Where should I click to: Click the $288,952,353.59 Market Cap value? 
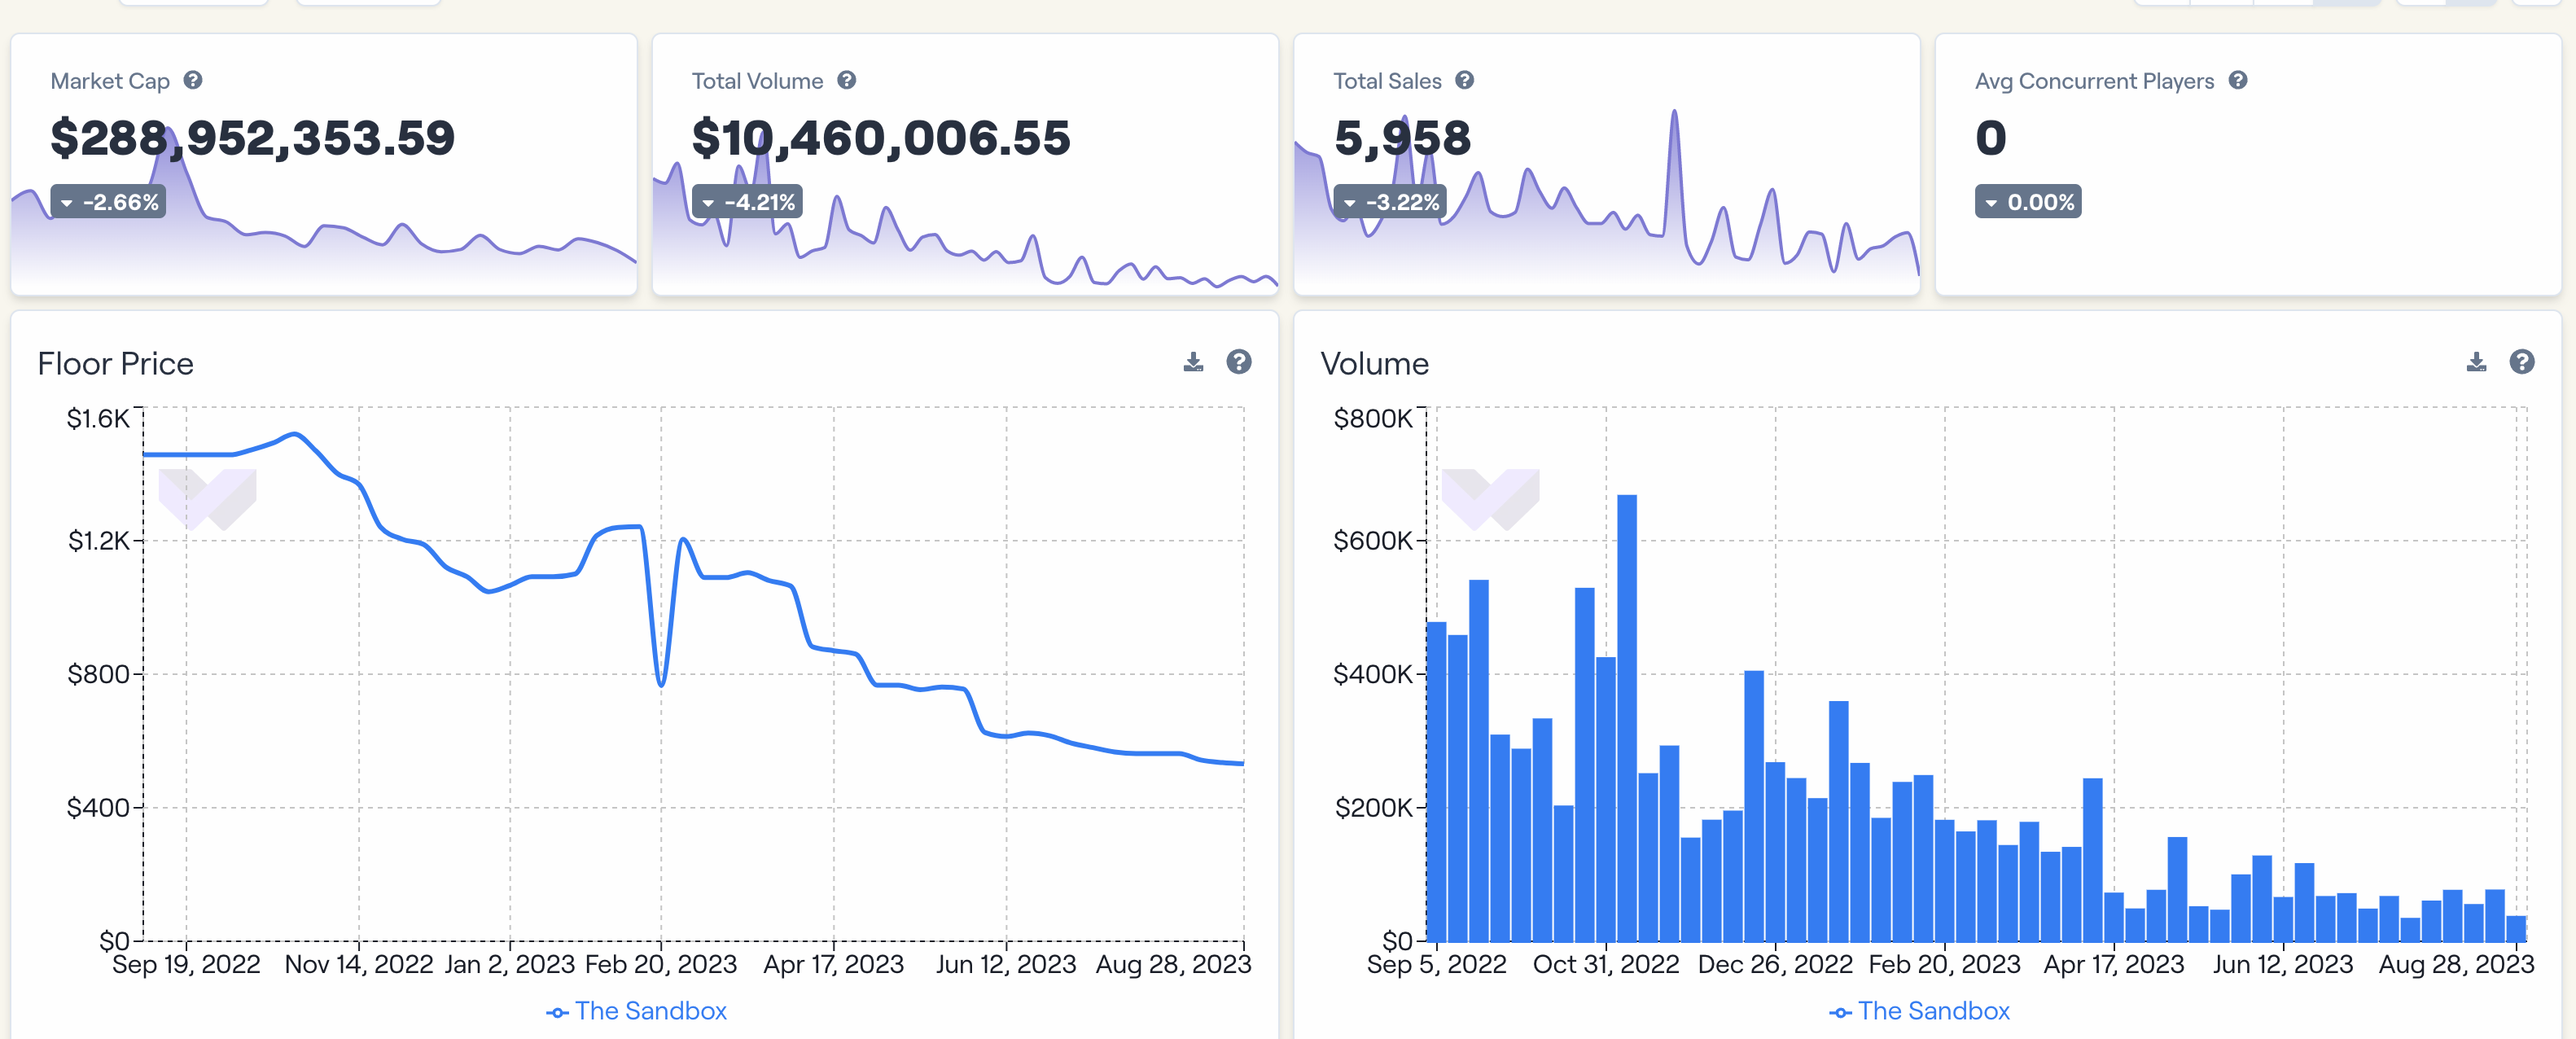(252, 138)
